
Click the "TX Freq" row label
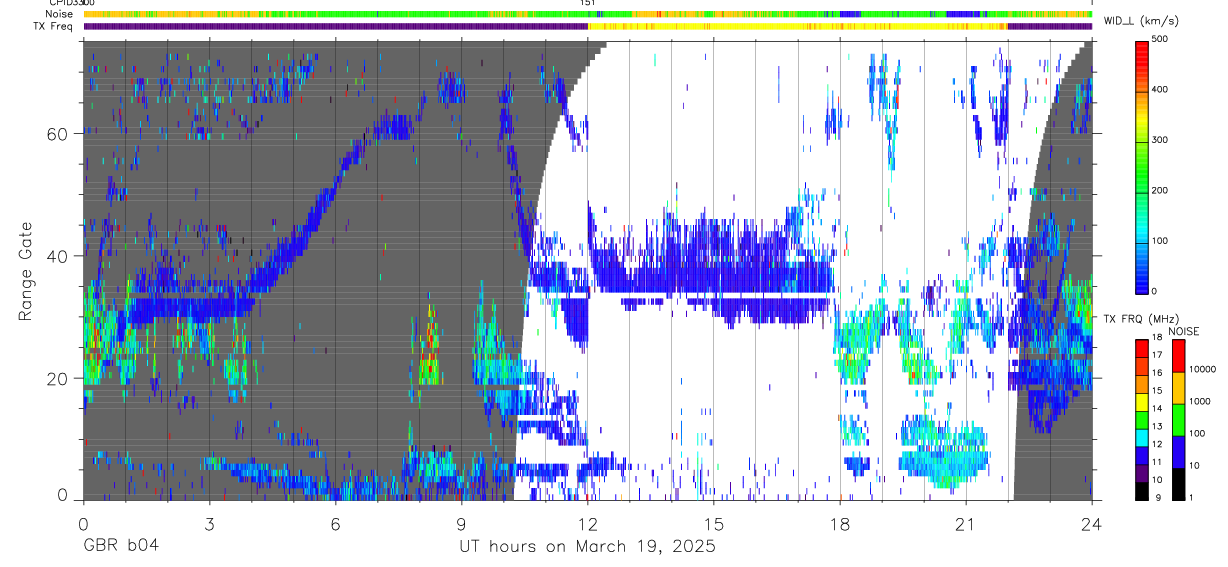coord(54,26)
